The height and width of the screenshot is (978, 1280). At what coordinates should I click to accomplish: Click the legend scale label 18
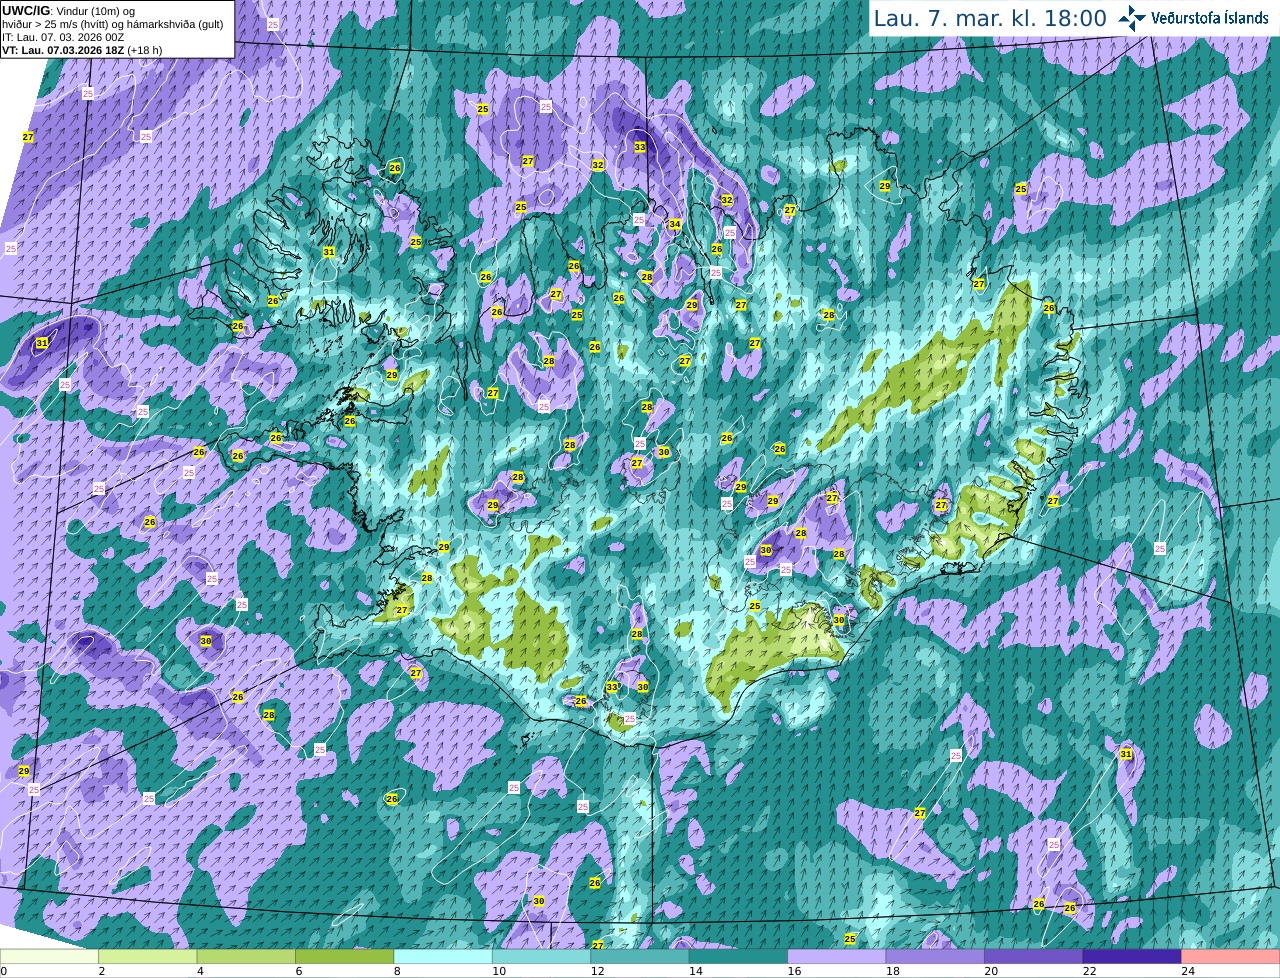point(892,971)
